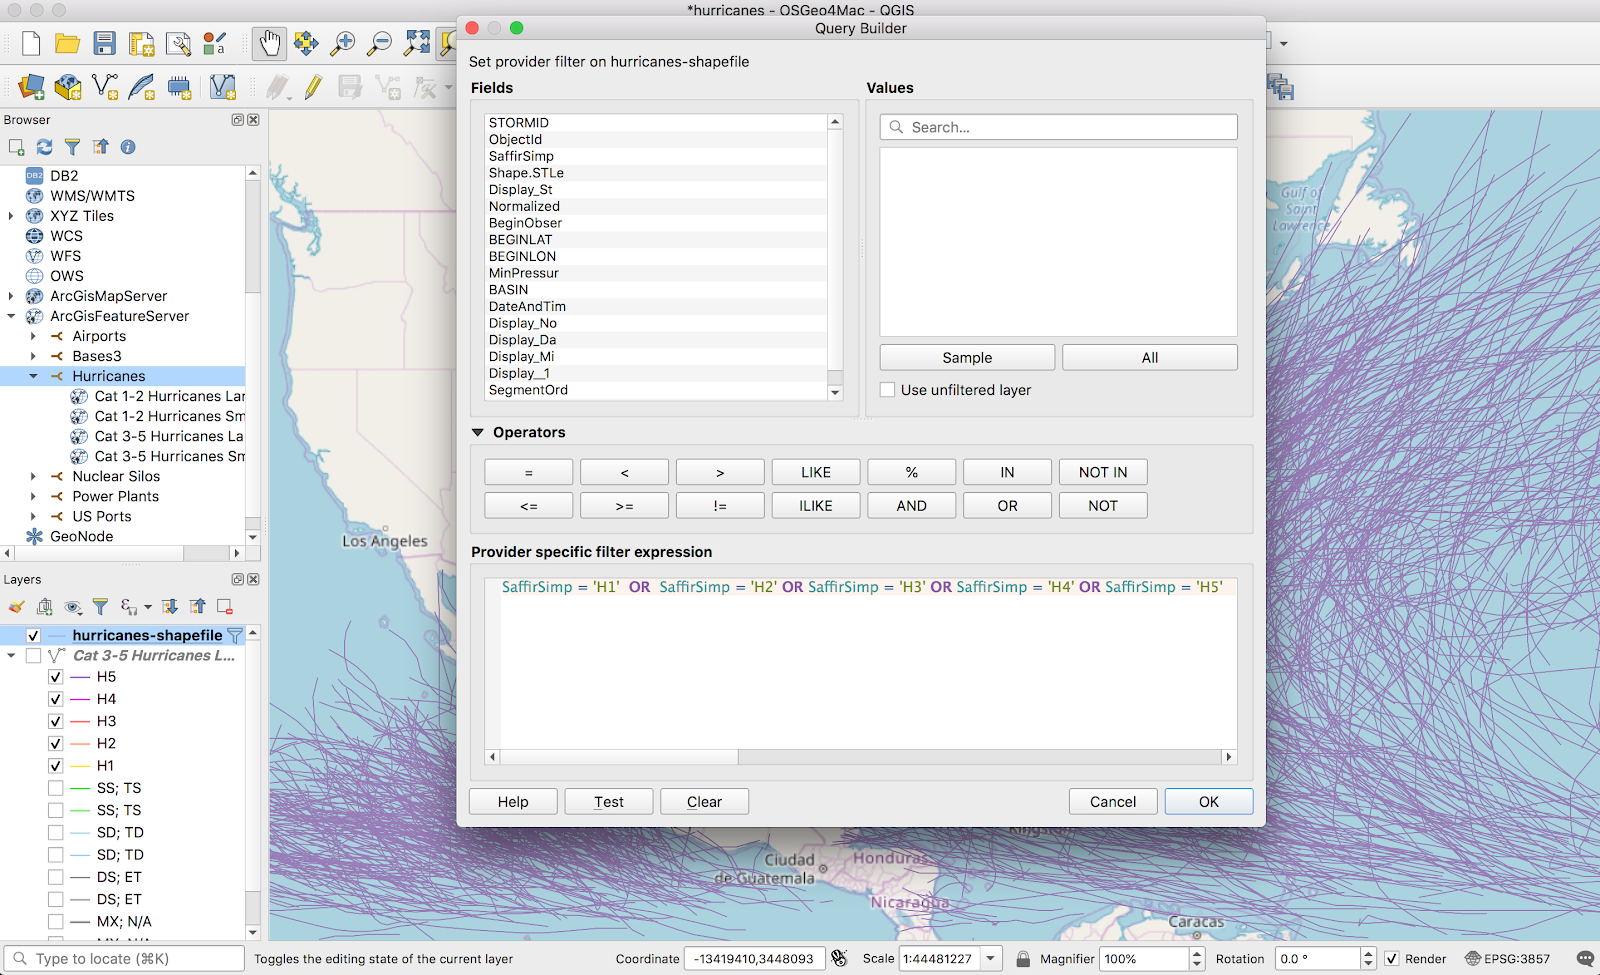Click the Test button

(x=608, y=802)
